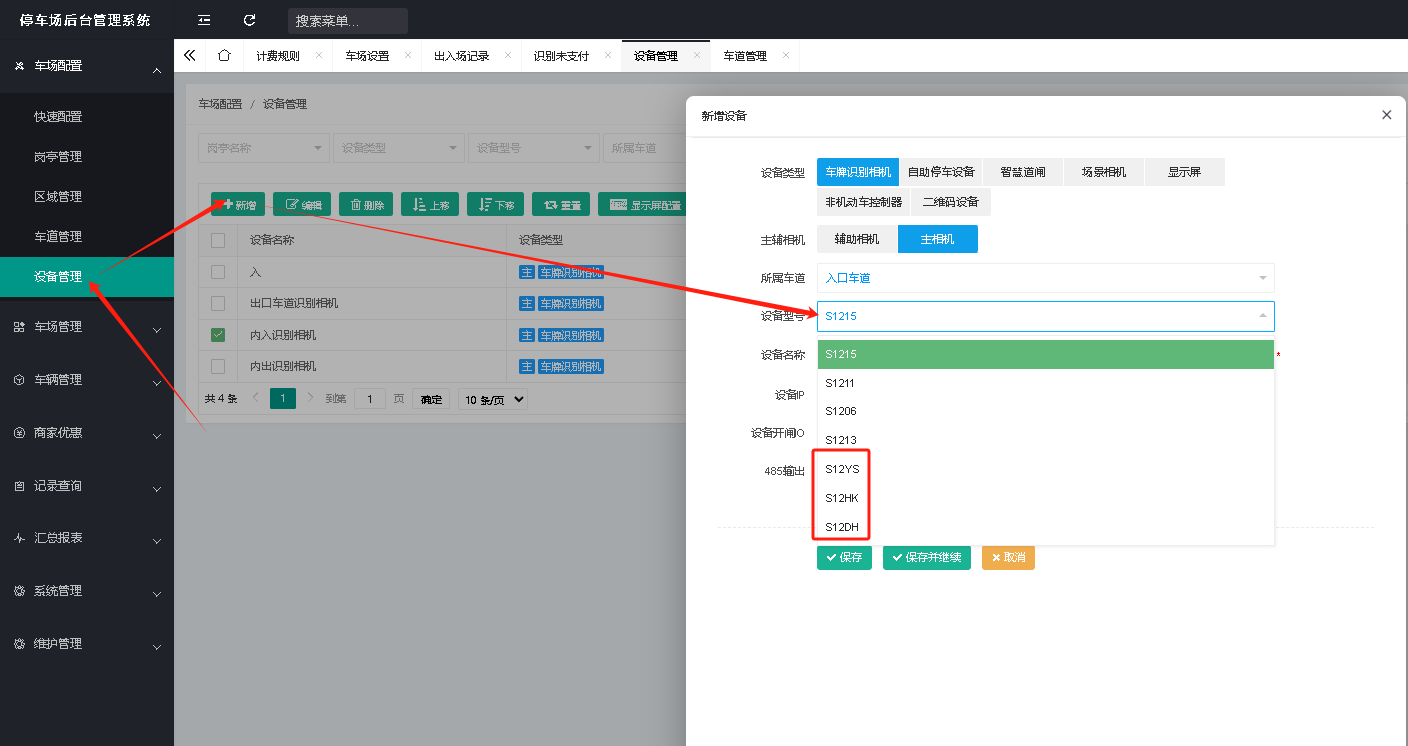Close the 计费规则 tab with its x
This screenshot has width=1408, height=746.
(x=319, y=56)
